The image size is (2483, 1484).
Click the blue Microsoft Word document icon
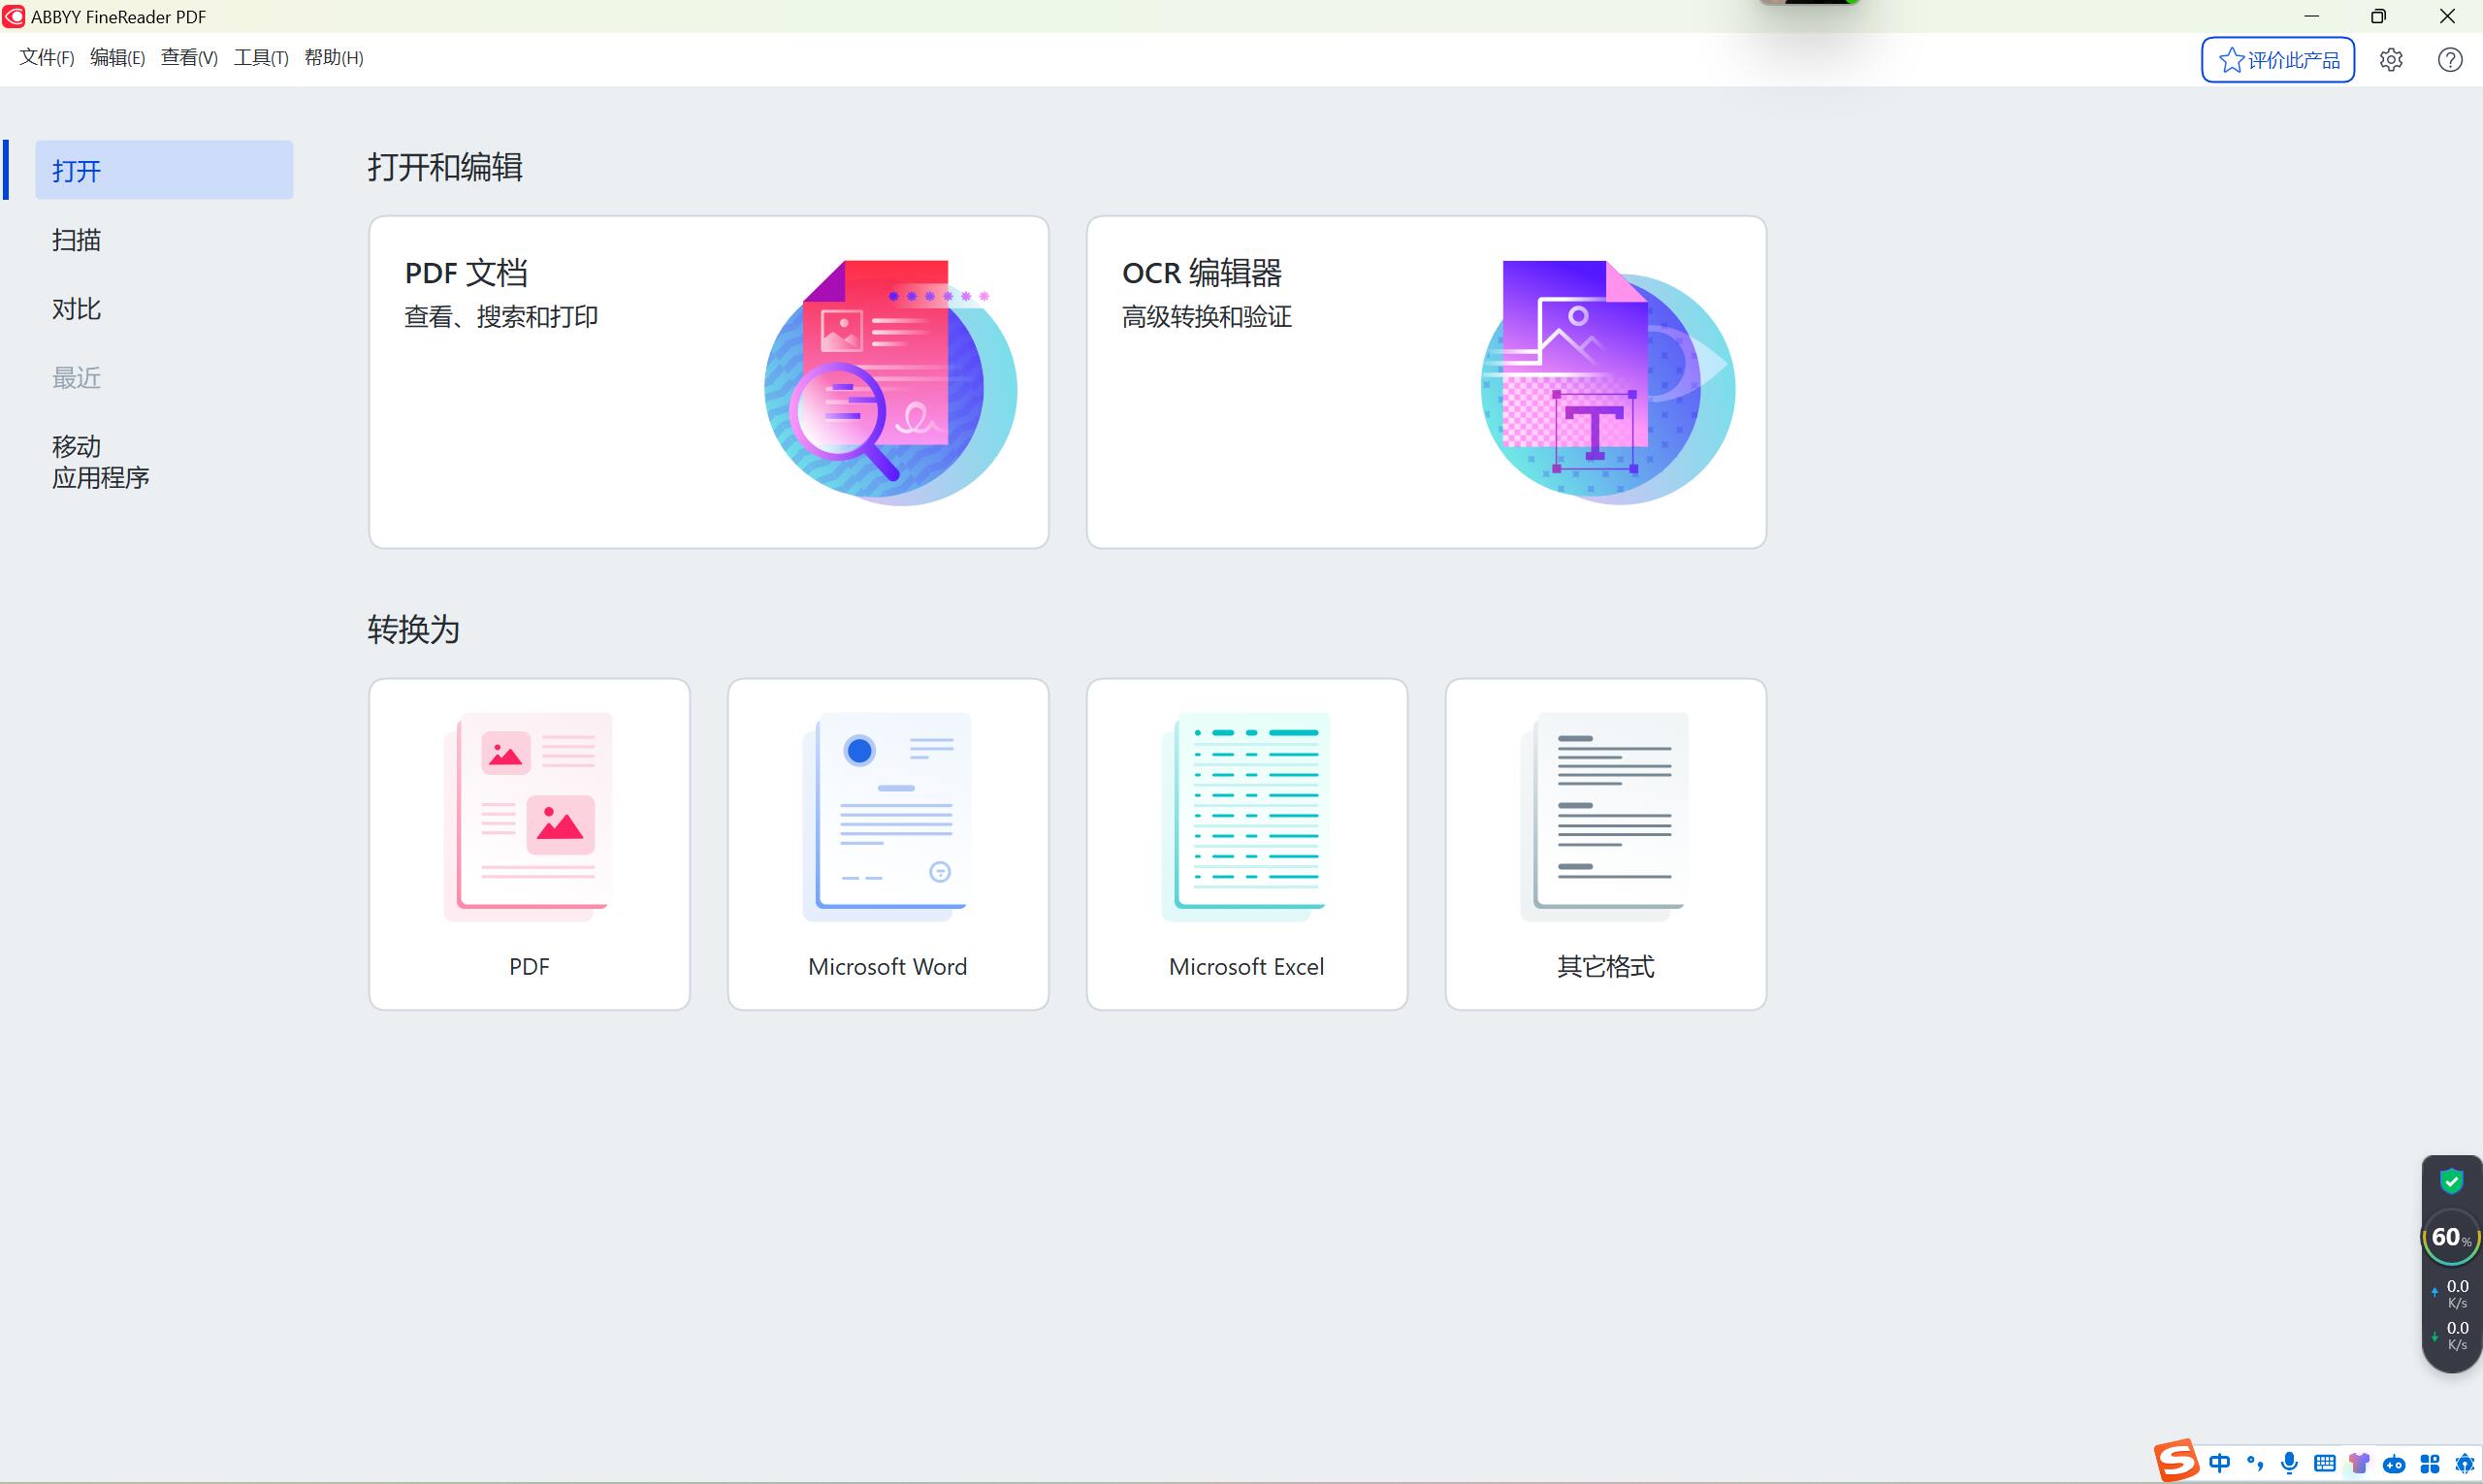887,816
